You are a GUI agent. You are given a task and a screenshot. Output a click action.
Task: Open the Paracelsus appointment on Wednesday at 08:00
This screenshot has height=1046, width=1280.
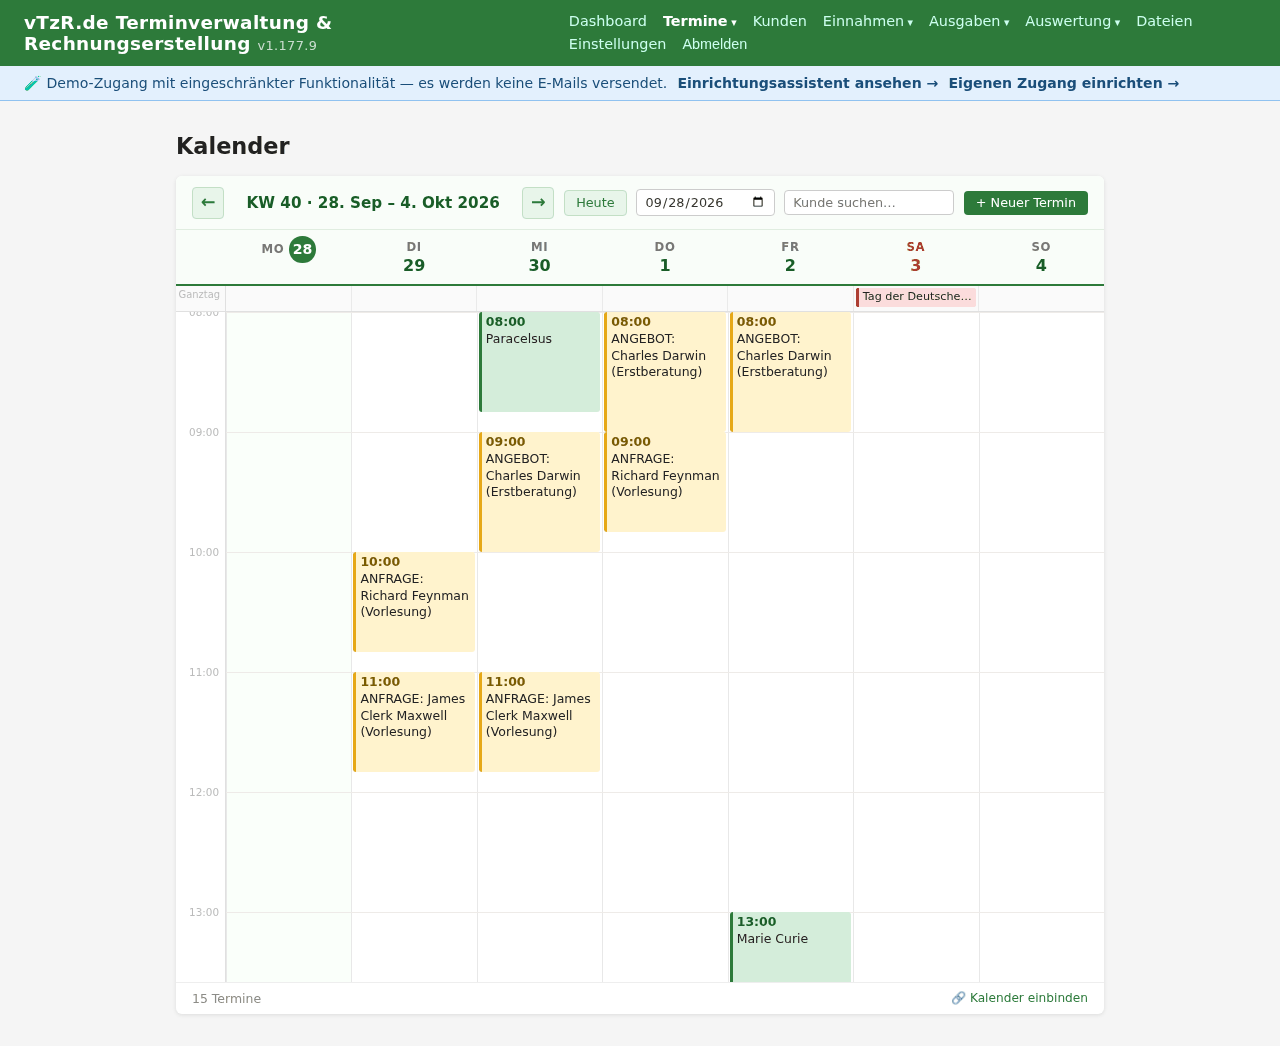(x=540, y=362)
